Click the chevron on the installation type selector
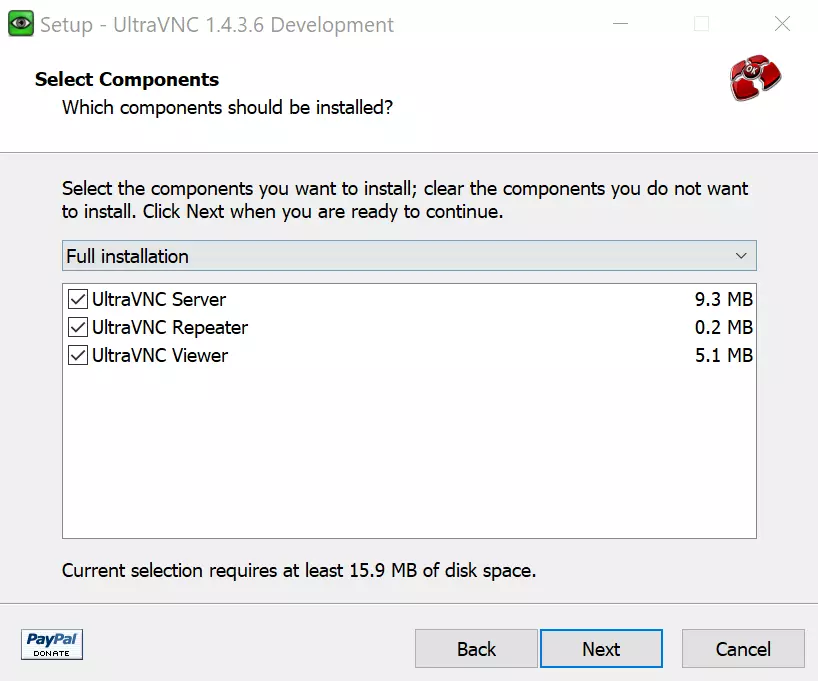 tap(741, 256)
